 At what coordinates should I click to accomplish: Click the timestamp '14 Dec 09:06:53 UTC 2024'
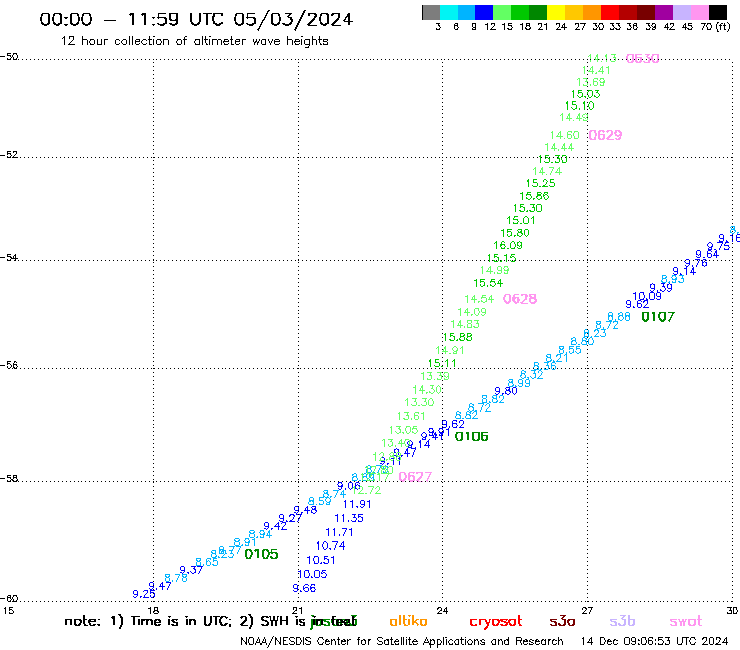pyautogui.click(x=654, y=642)
